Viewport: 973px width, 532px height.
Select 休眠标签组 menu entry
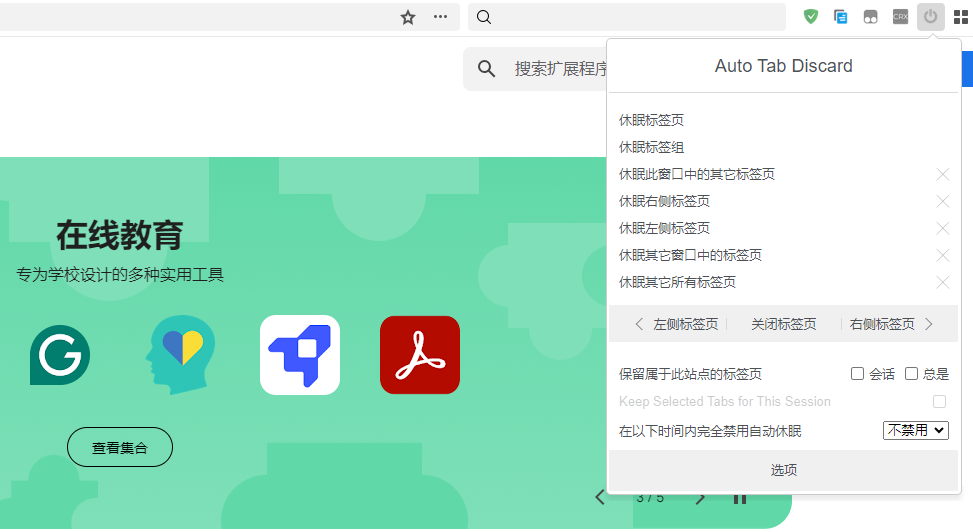[652, 147]
